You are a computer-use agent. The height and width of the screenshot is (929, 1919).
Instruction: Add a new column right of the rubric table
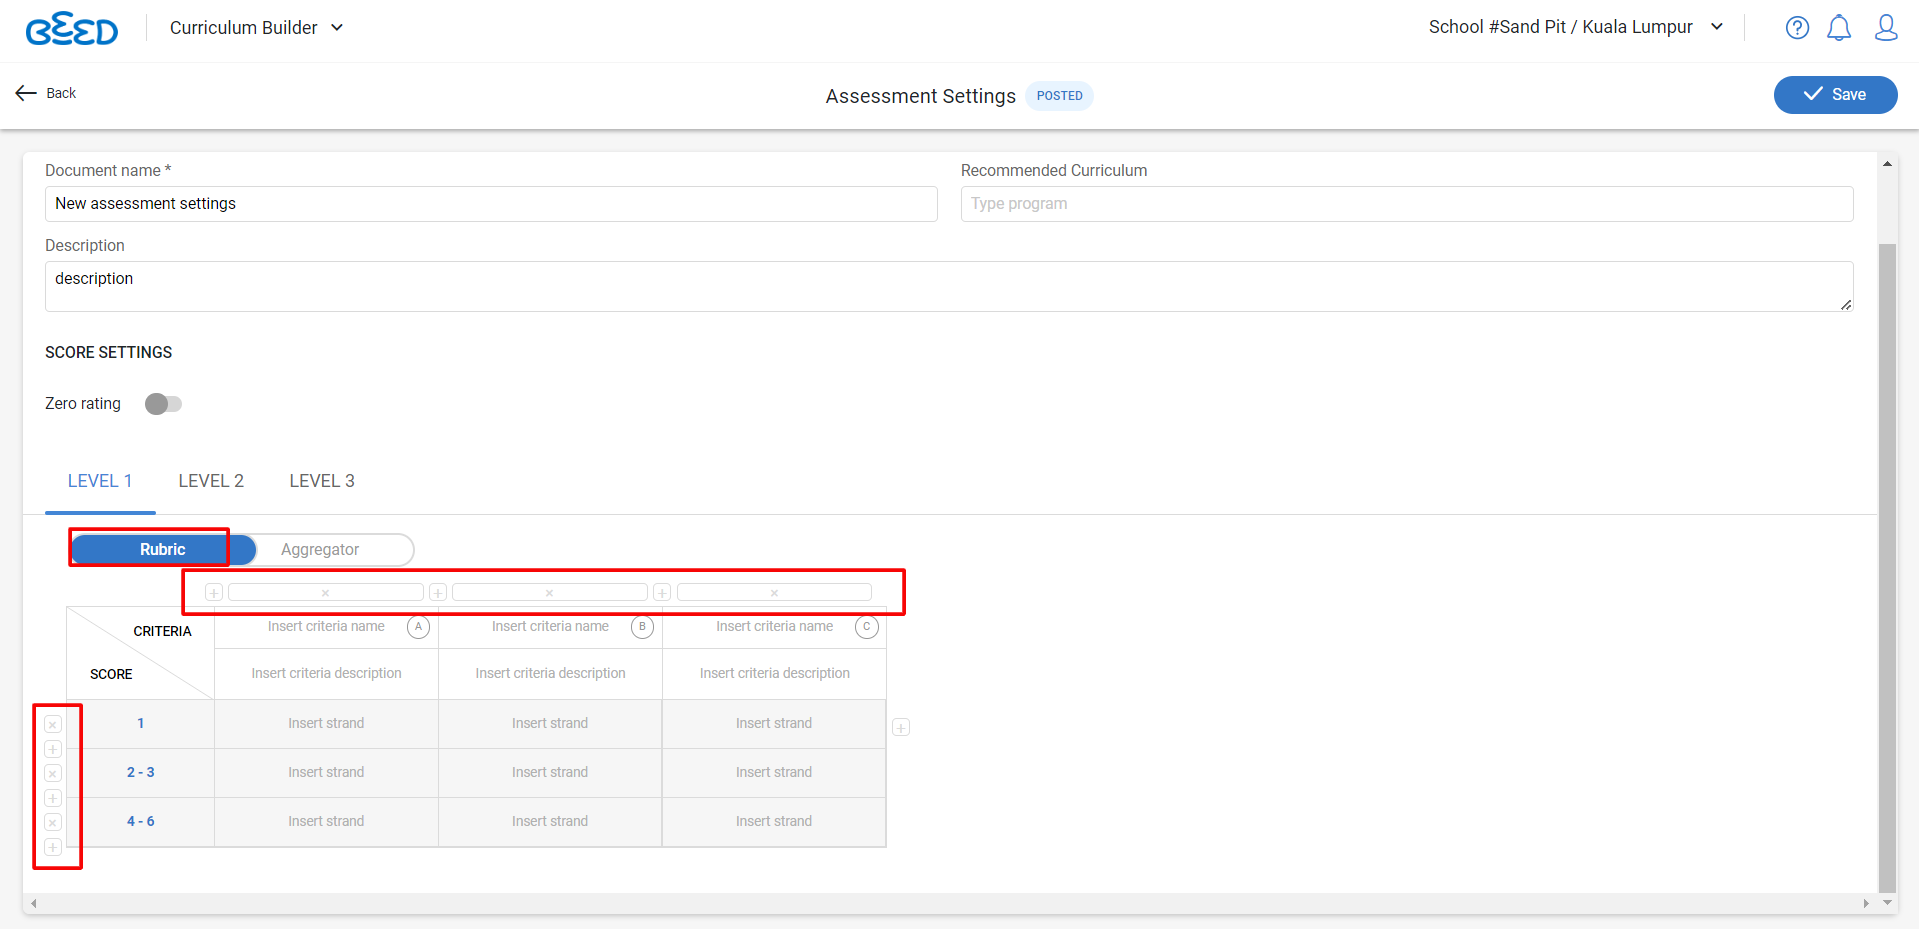(901, 727)
